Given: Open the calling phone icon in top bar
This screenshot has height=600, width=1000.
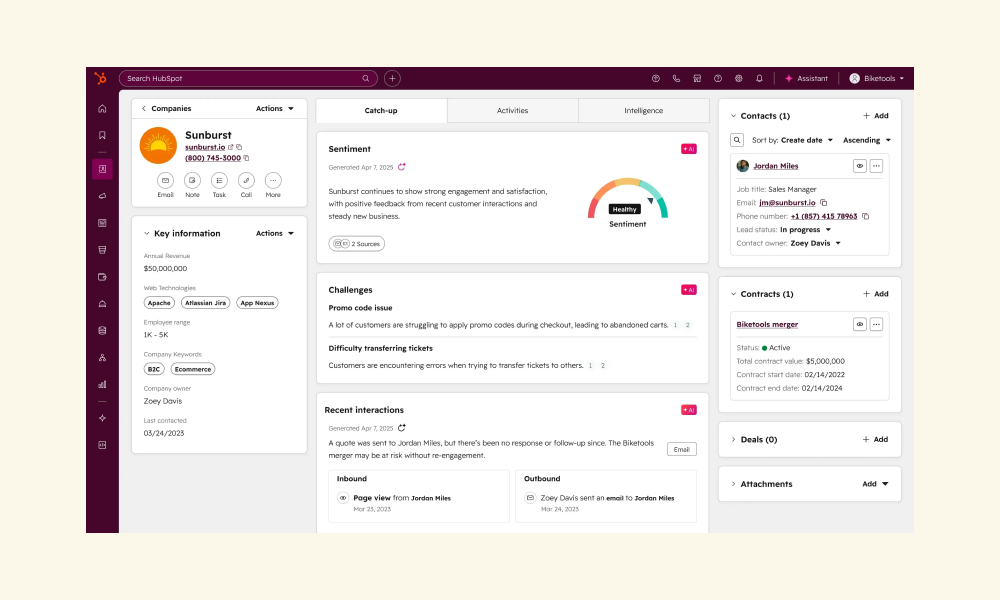Looking at the screenshot, I should tap(676, 78).
